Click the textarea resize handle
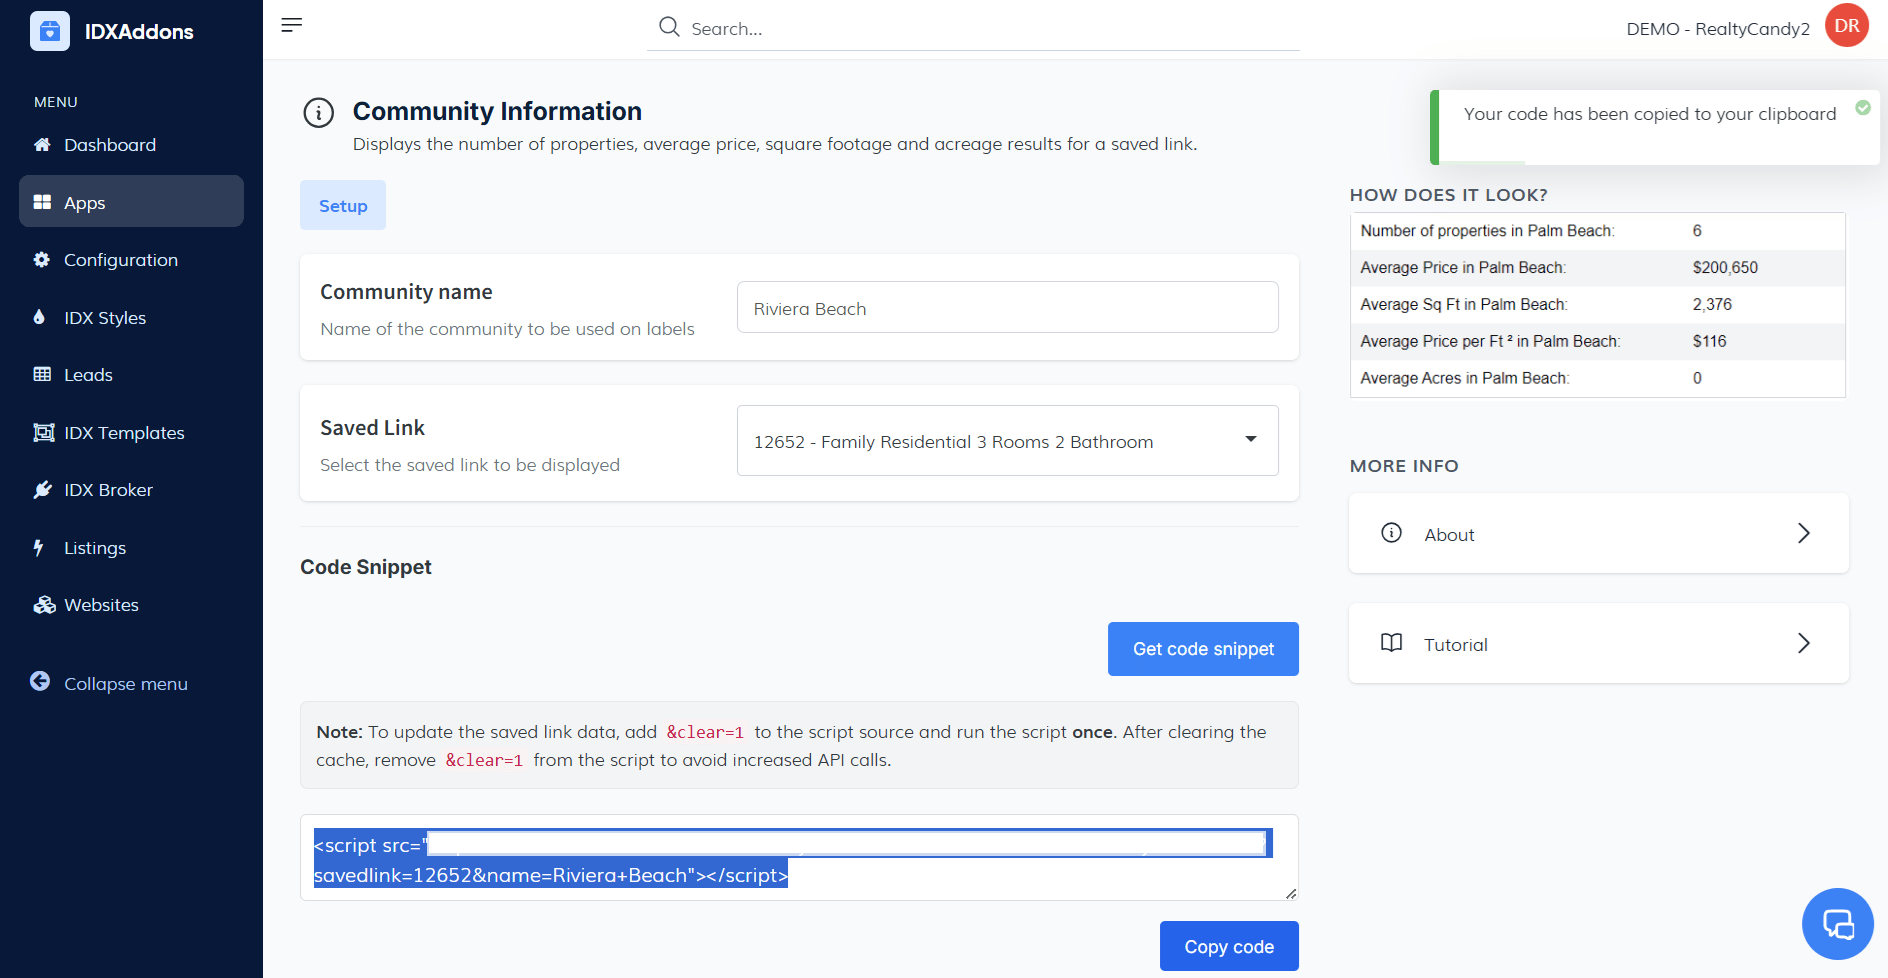 [x=1291, y=893]
